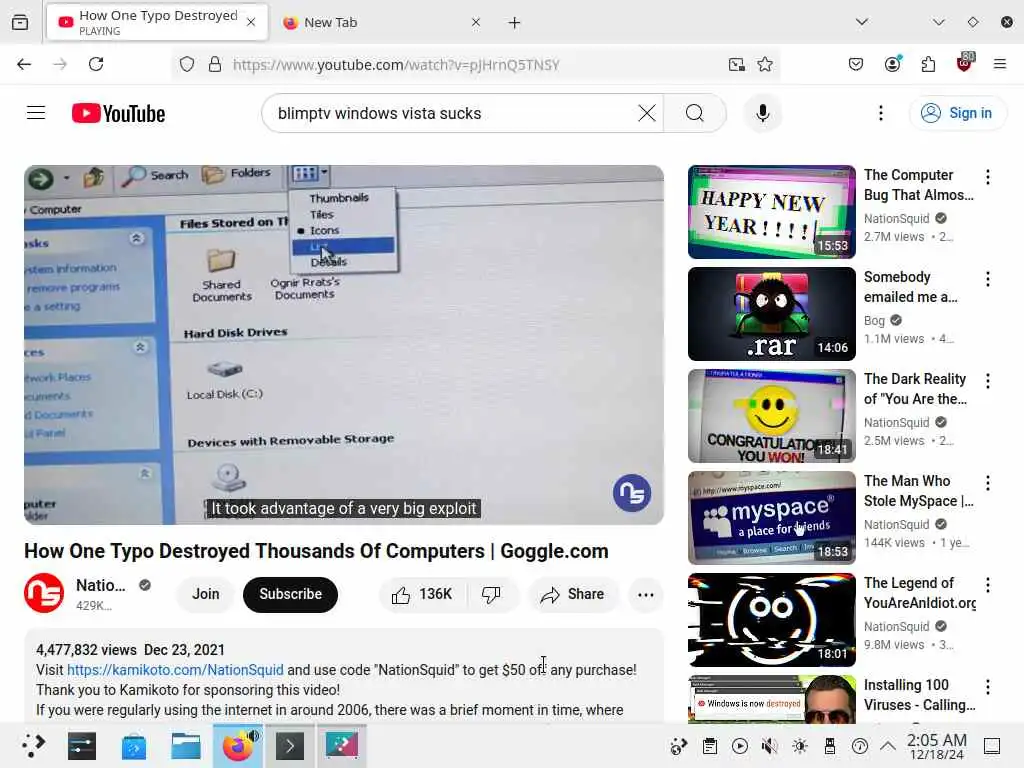This screenshot has height=768, width=1024.
Task: Open options for Somebody emailed me video
Action: click(x=987, y=279)
